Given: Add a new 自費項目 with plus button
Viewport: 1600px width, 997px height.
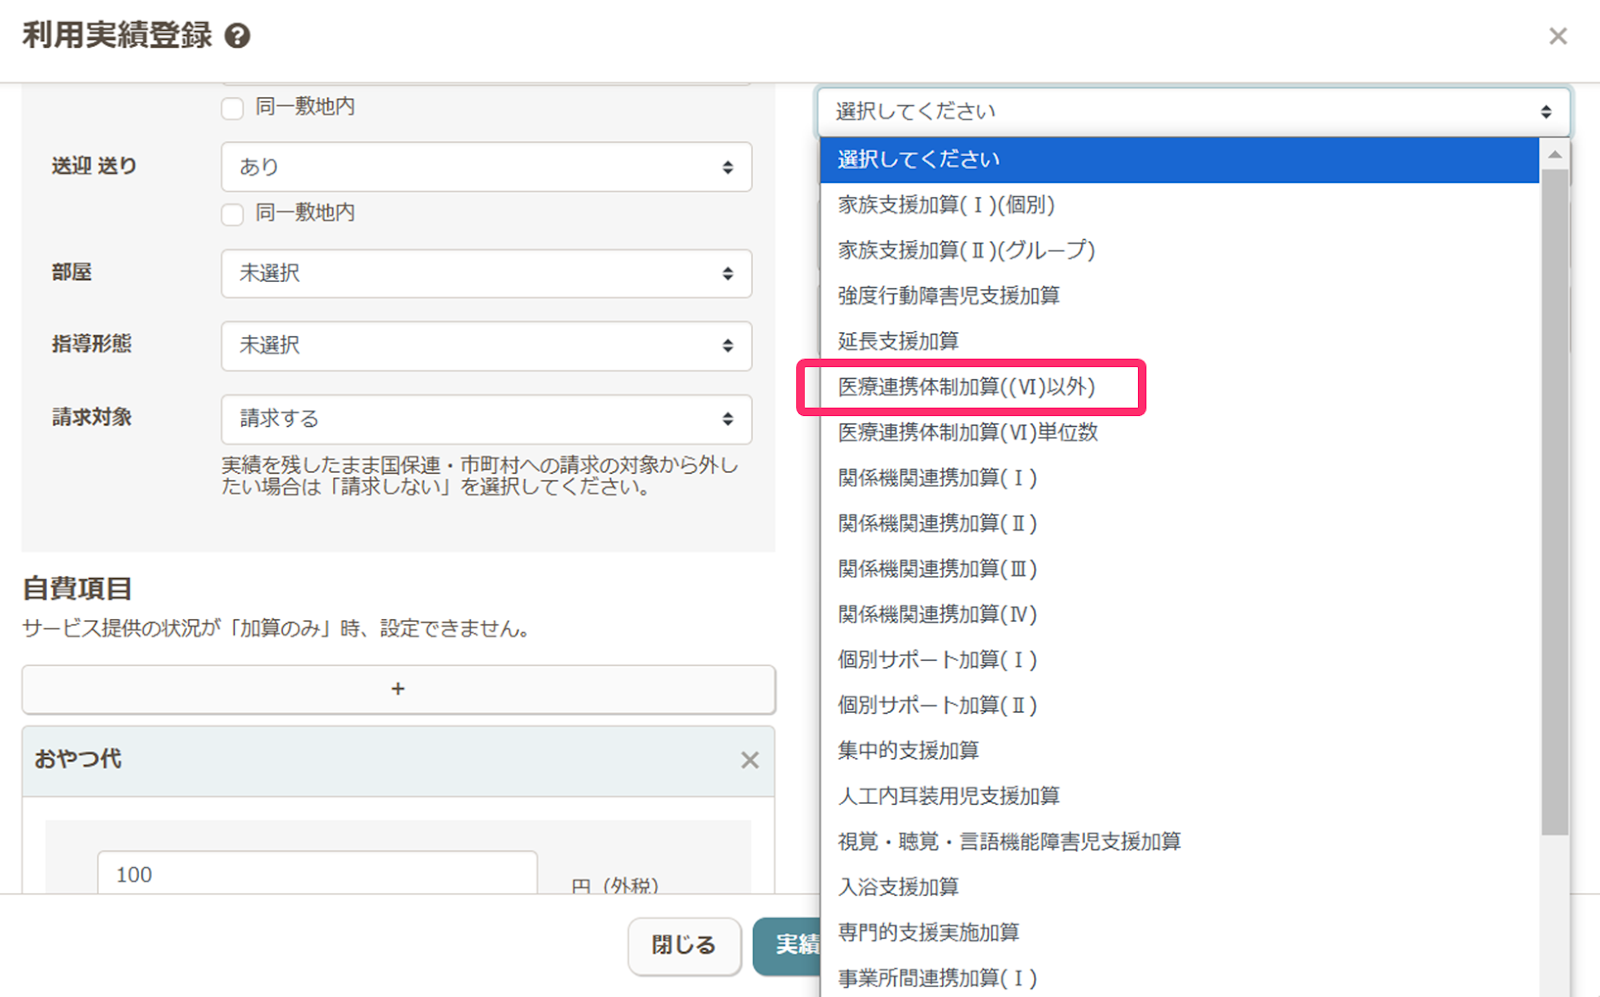Looking at the screenshot, I should tap(398, 689).
